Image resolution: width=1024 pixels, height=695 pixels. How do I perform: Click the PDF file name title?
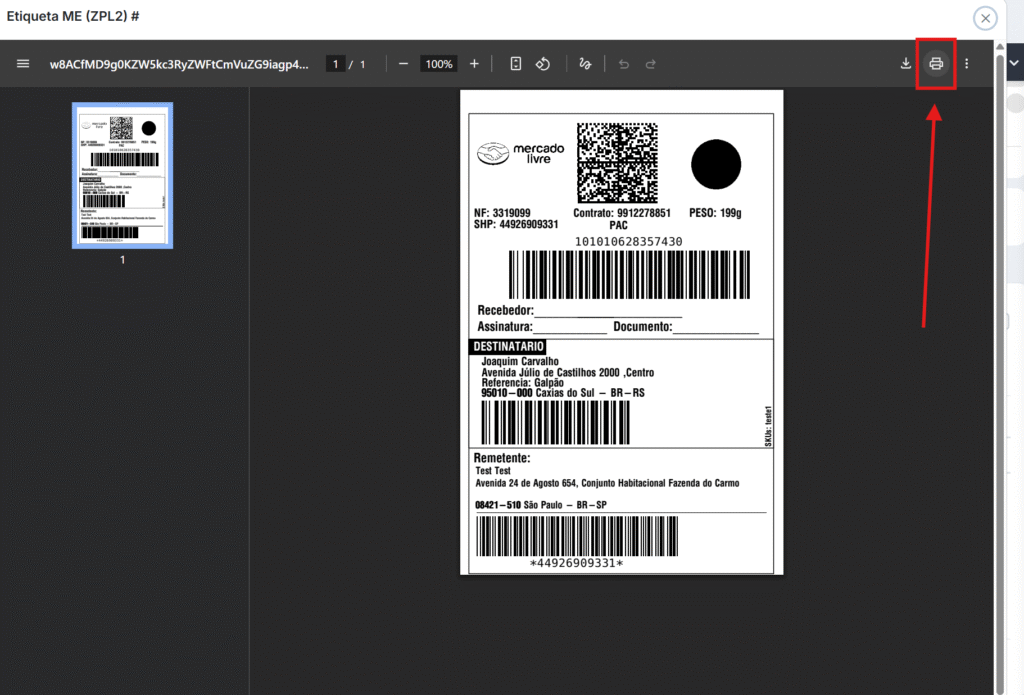(x=179, y=64)
